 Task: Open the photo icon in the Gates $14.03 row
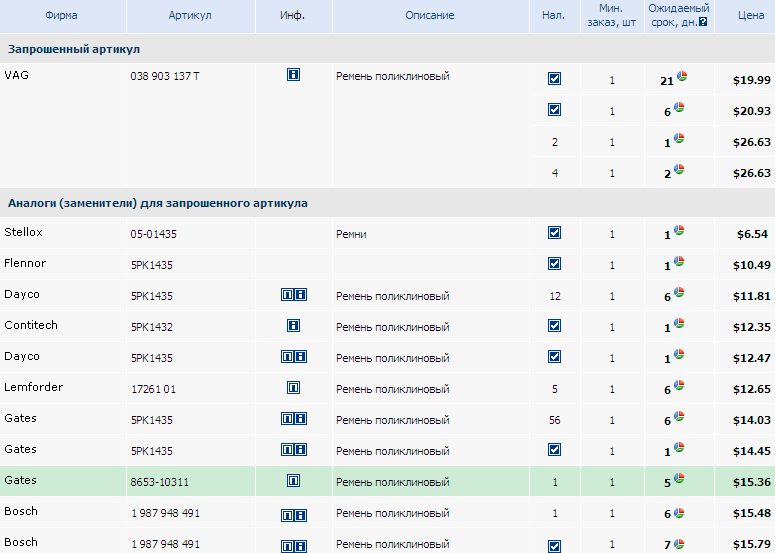[287, 419]
